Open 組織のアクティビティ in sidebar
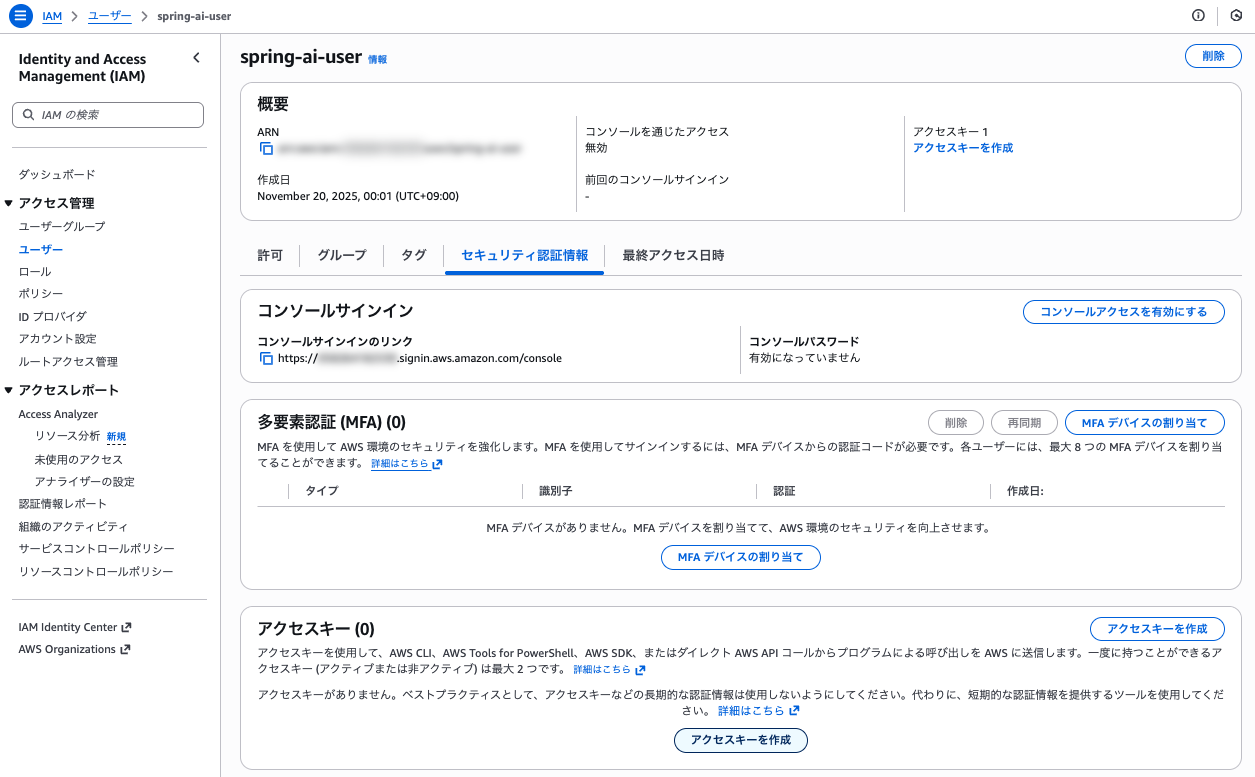 pyautogui.click(x=73, y=526)
